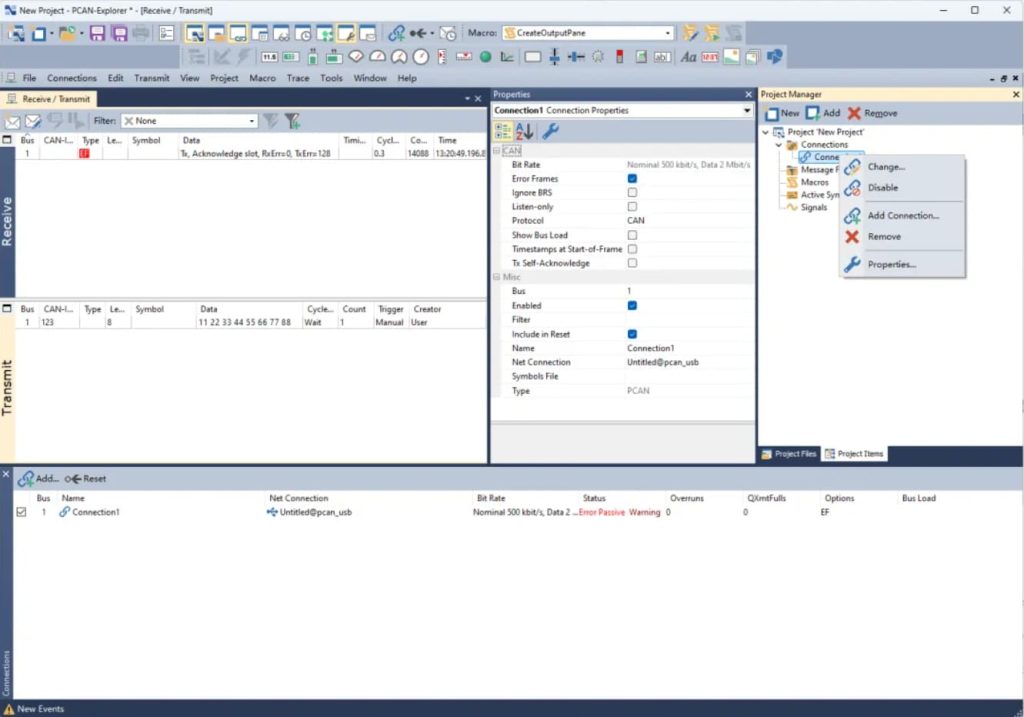The image size is (1024, 717).
Task: Click the 11.5 numeric display instrument icon
Action: click(x=269, y=57)
